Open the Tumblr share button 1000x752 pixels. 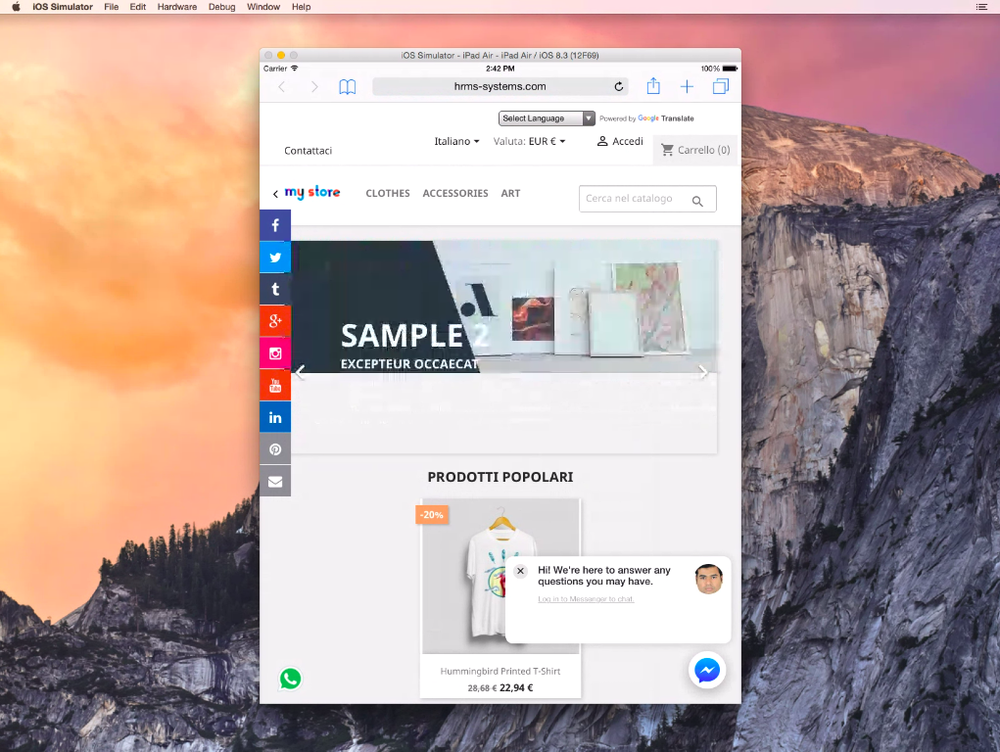click(275, 289)
